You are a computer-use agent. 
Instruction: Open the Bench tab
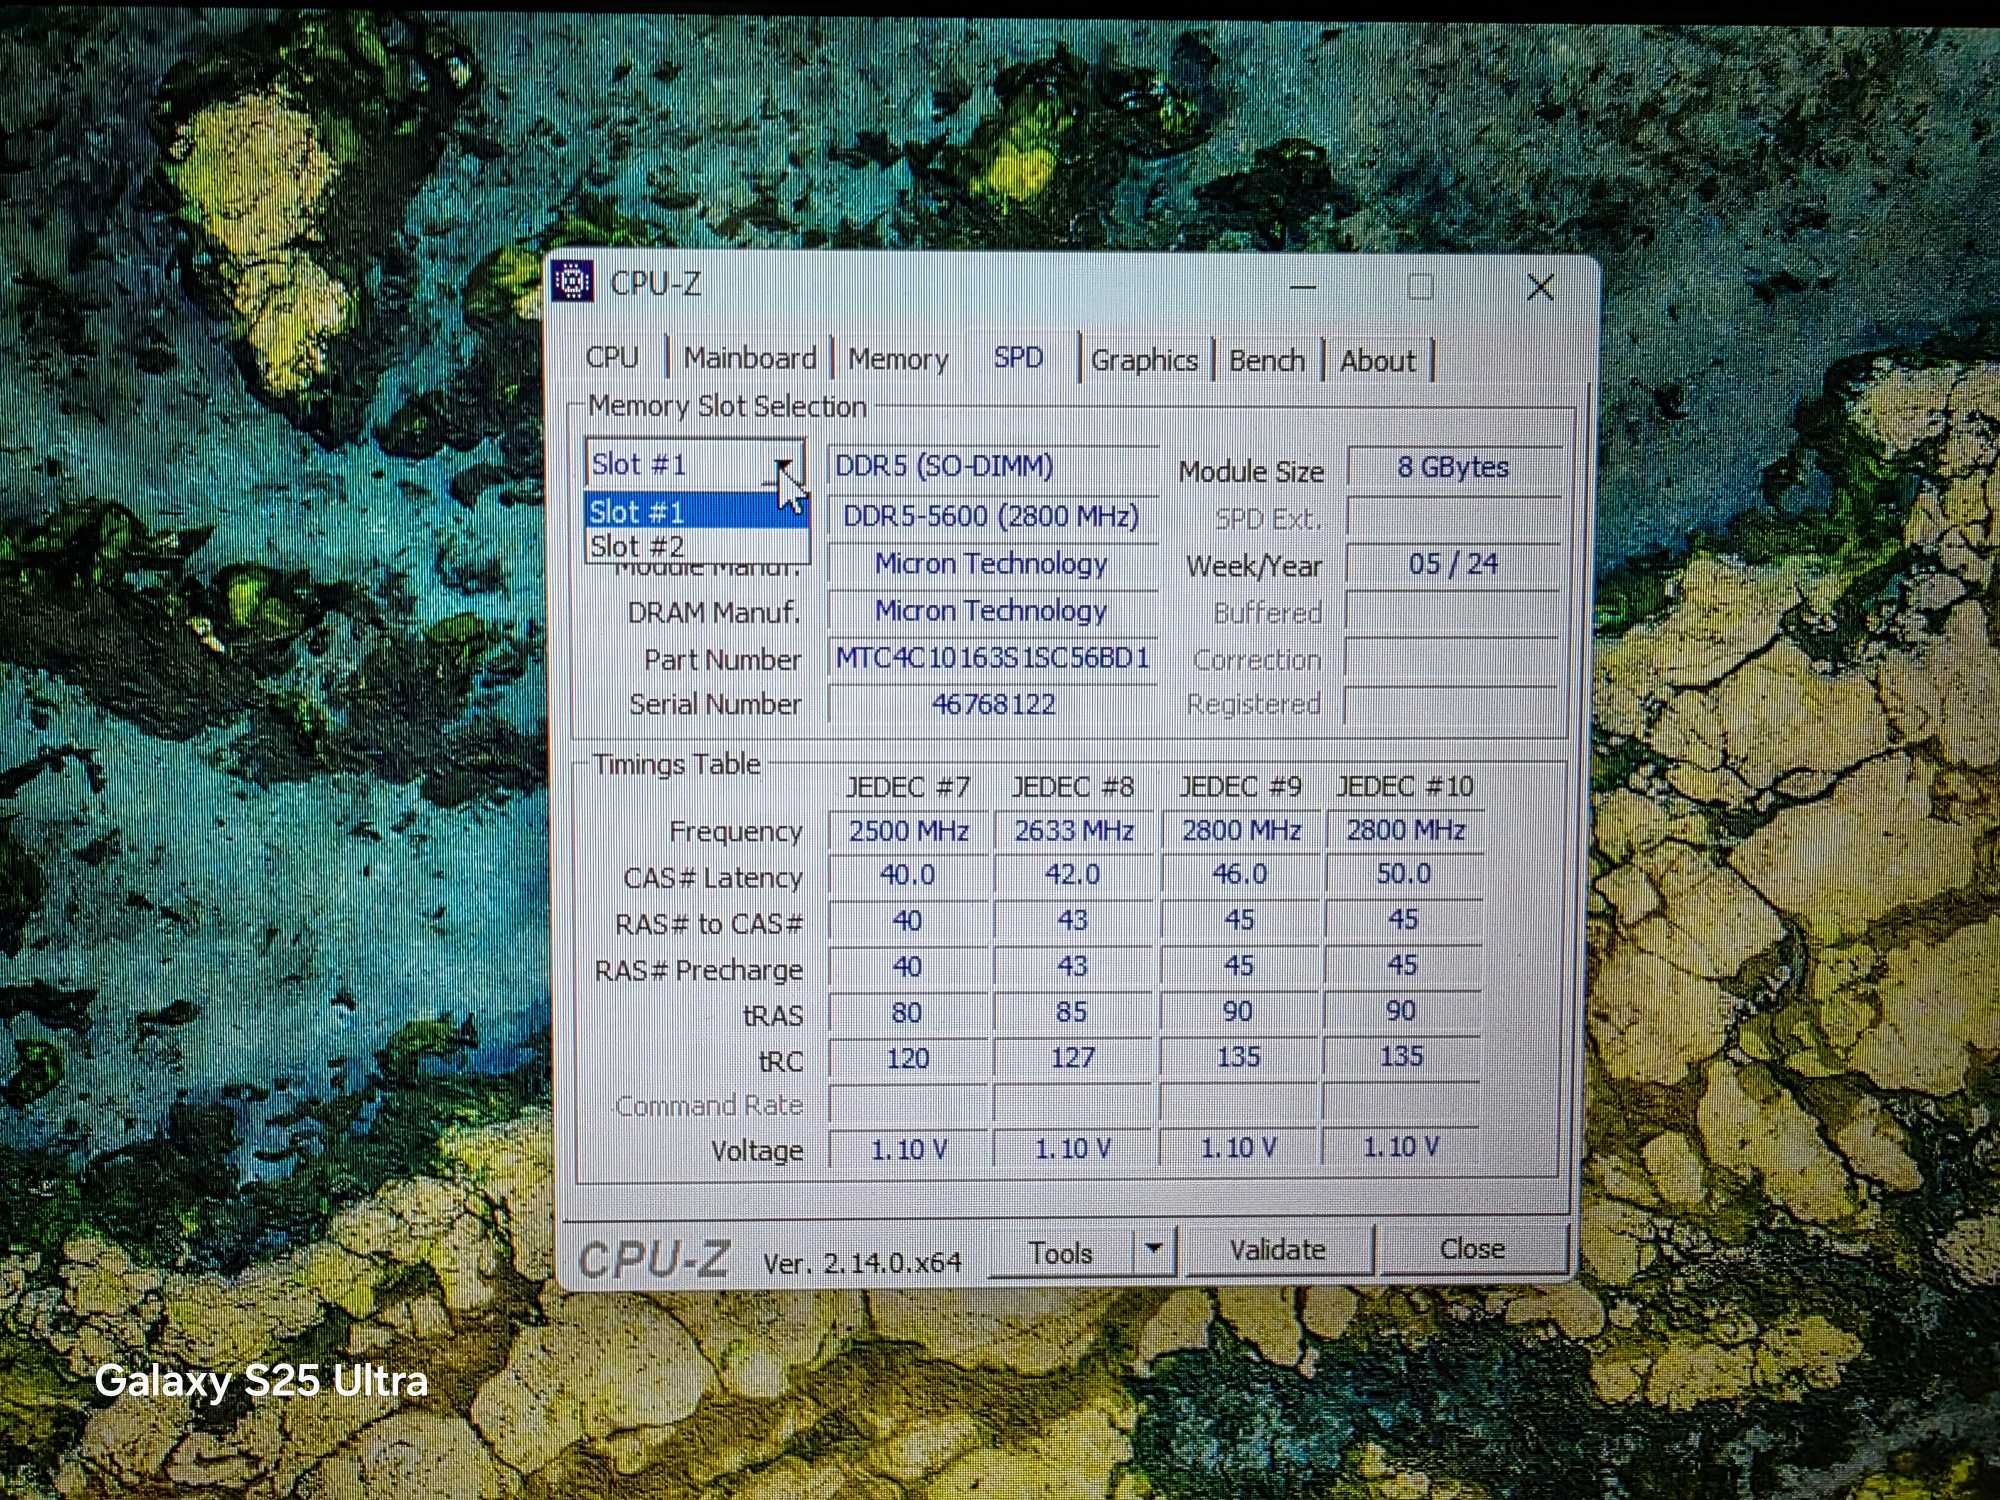point(1267,360)
